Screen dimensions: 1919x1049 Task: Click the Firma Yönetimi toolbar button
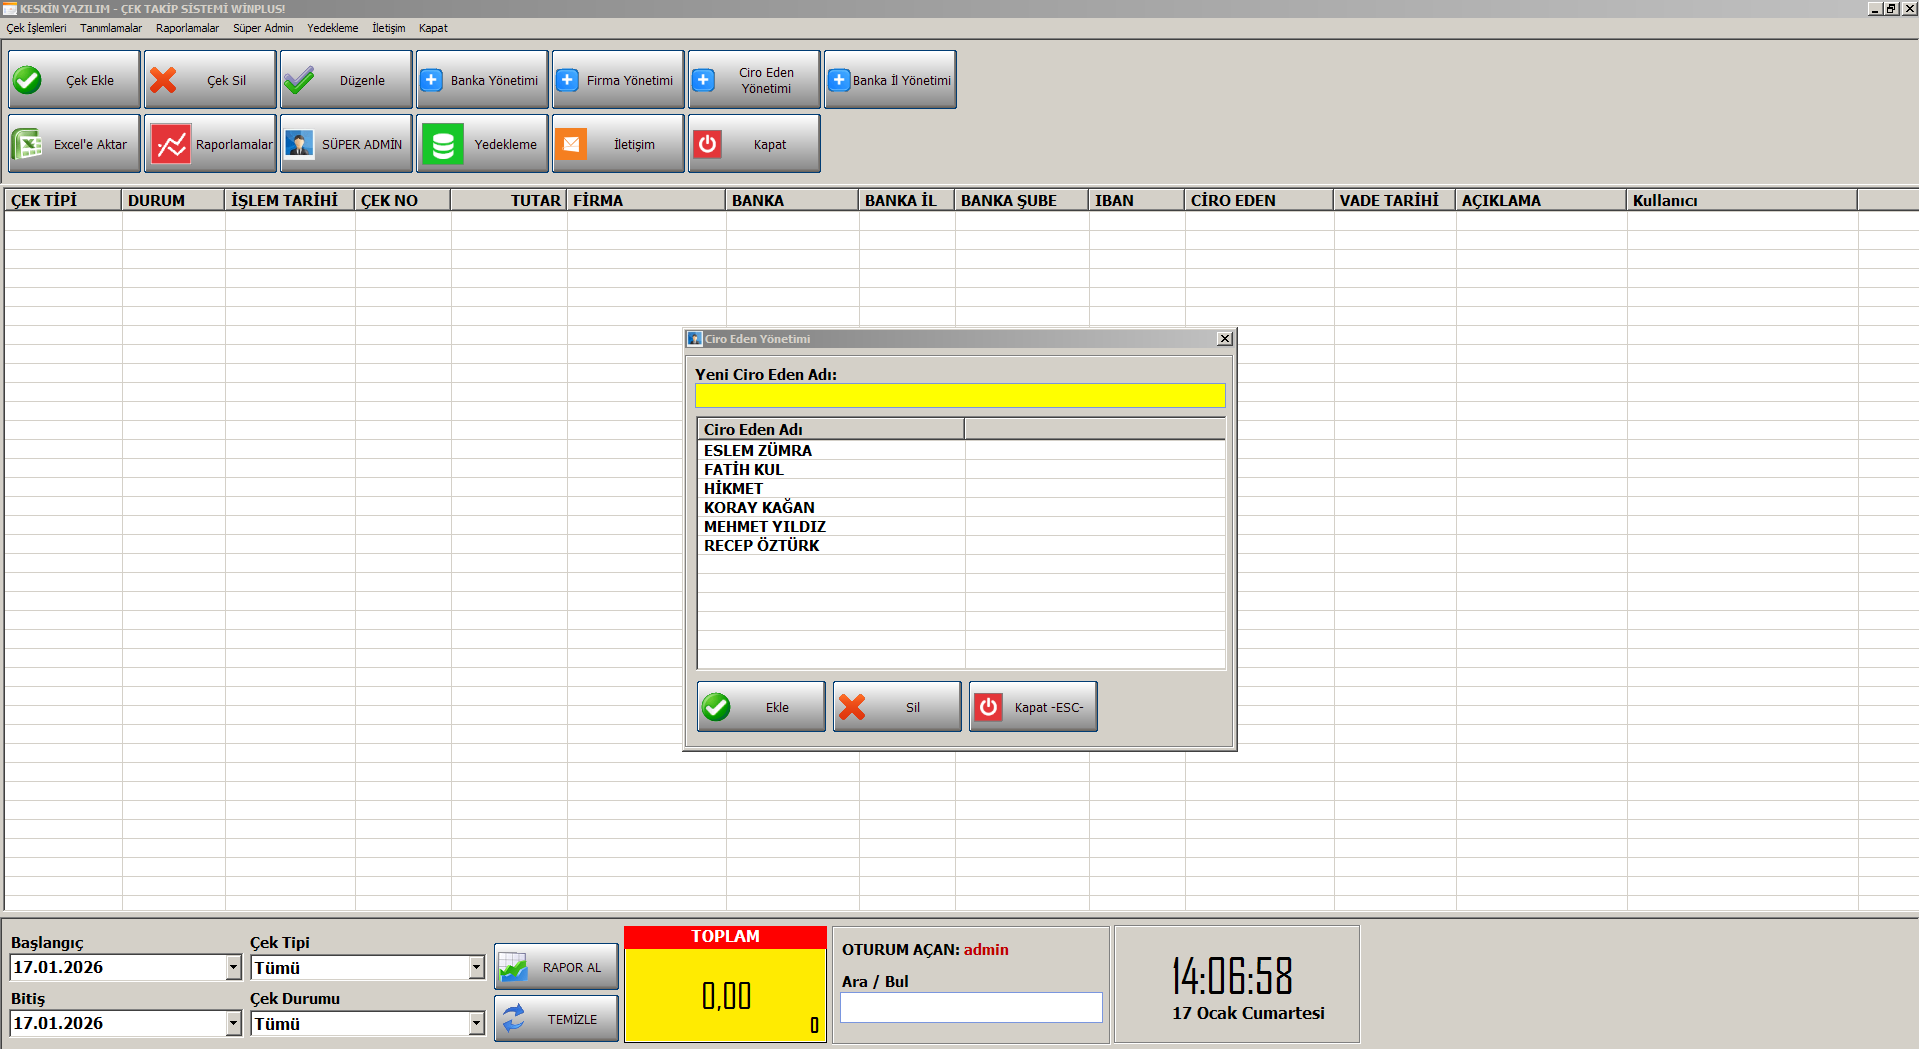[x=617, y=80]
